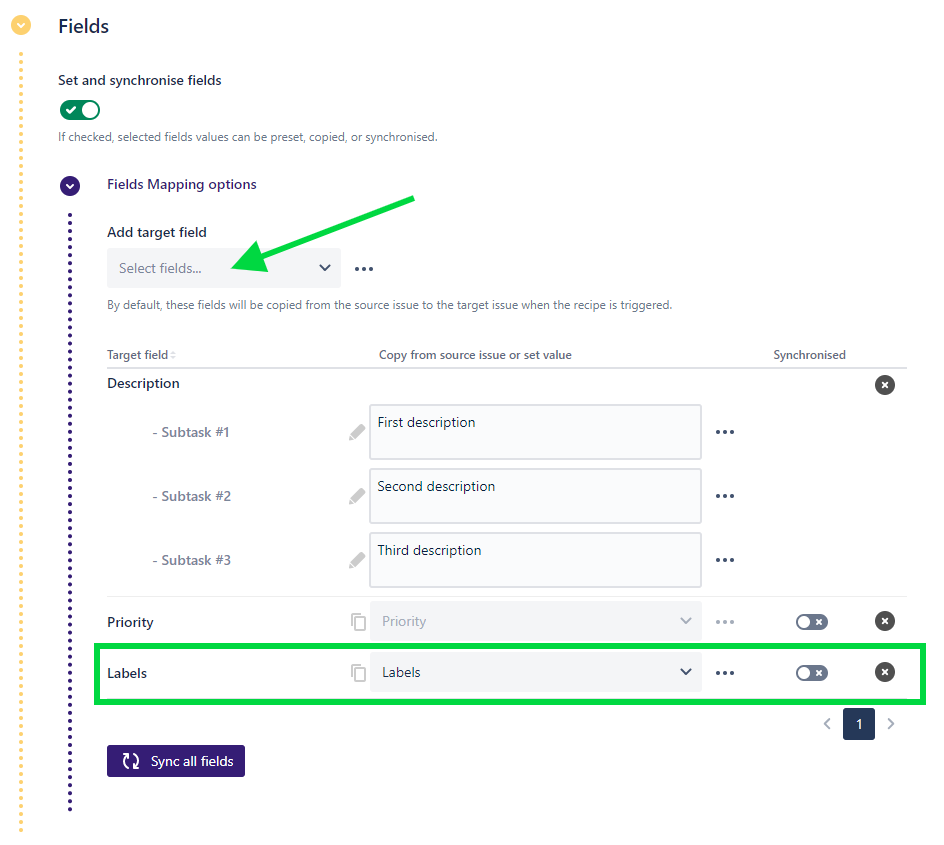Remove the Labels field mapping
This screenshot has height=845, width=944.
tap(884, 672)
